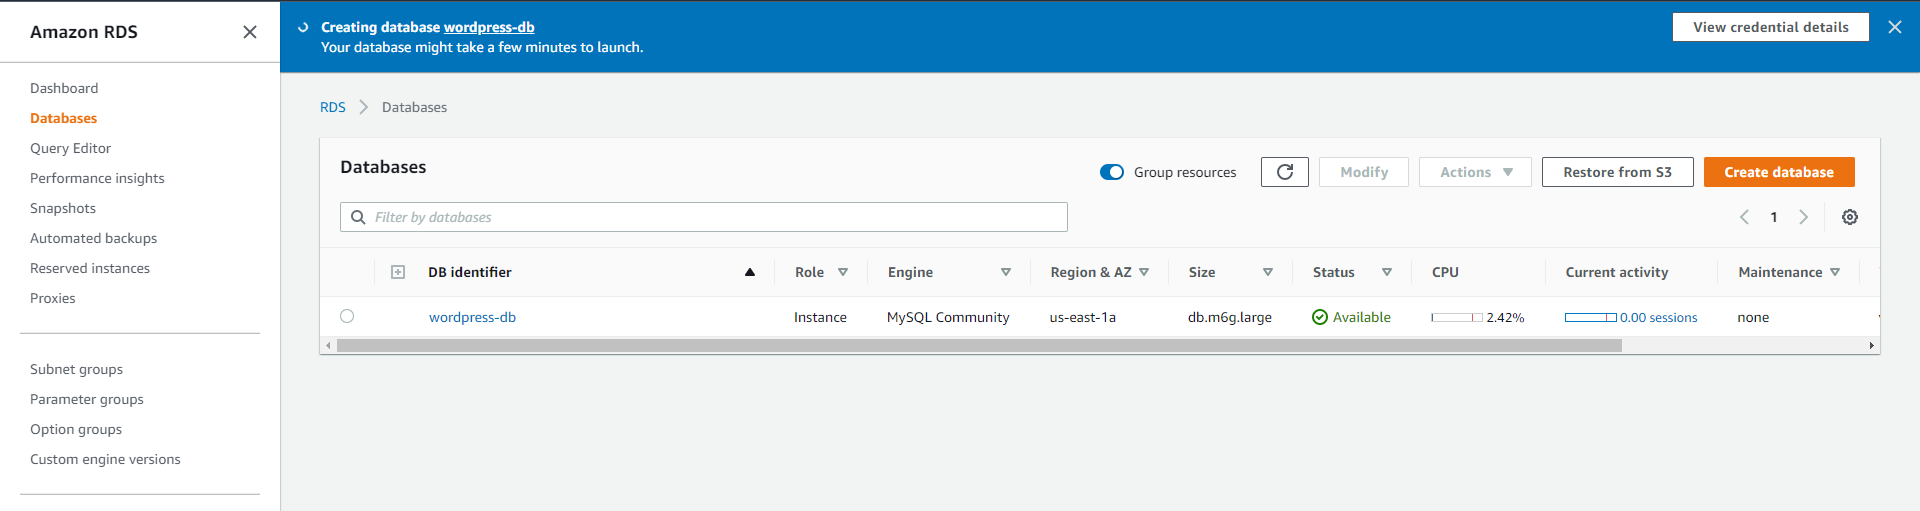Screen dimensions: 1920x511
Task: Click the current activity sessions bar
Action: click(x=1591, y=317)
